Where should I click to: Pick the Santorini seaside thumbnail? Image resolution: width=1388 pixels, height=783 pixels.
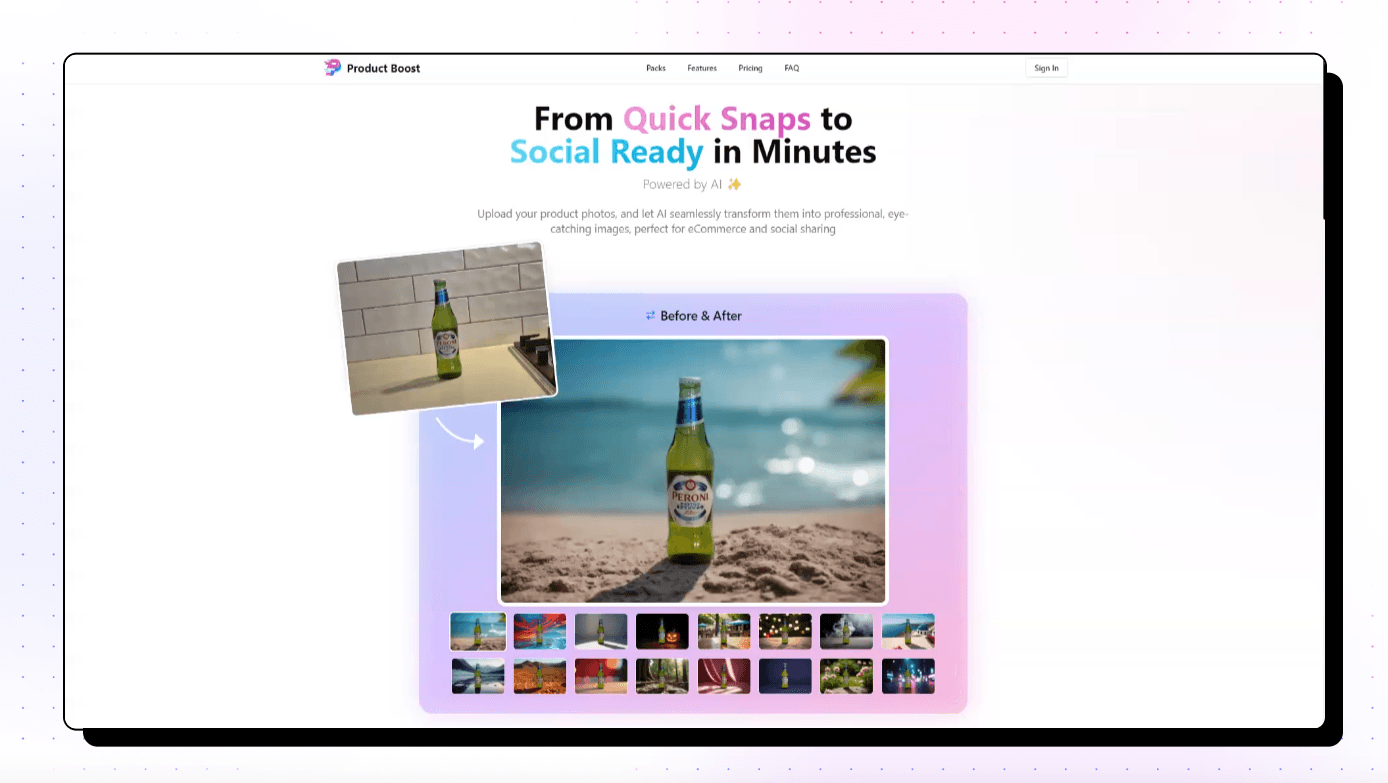point(908,632)
